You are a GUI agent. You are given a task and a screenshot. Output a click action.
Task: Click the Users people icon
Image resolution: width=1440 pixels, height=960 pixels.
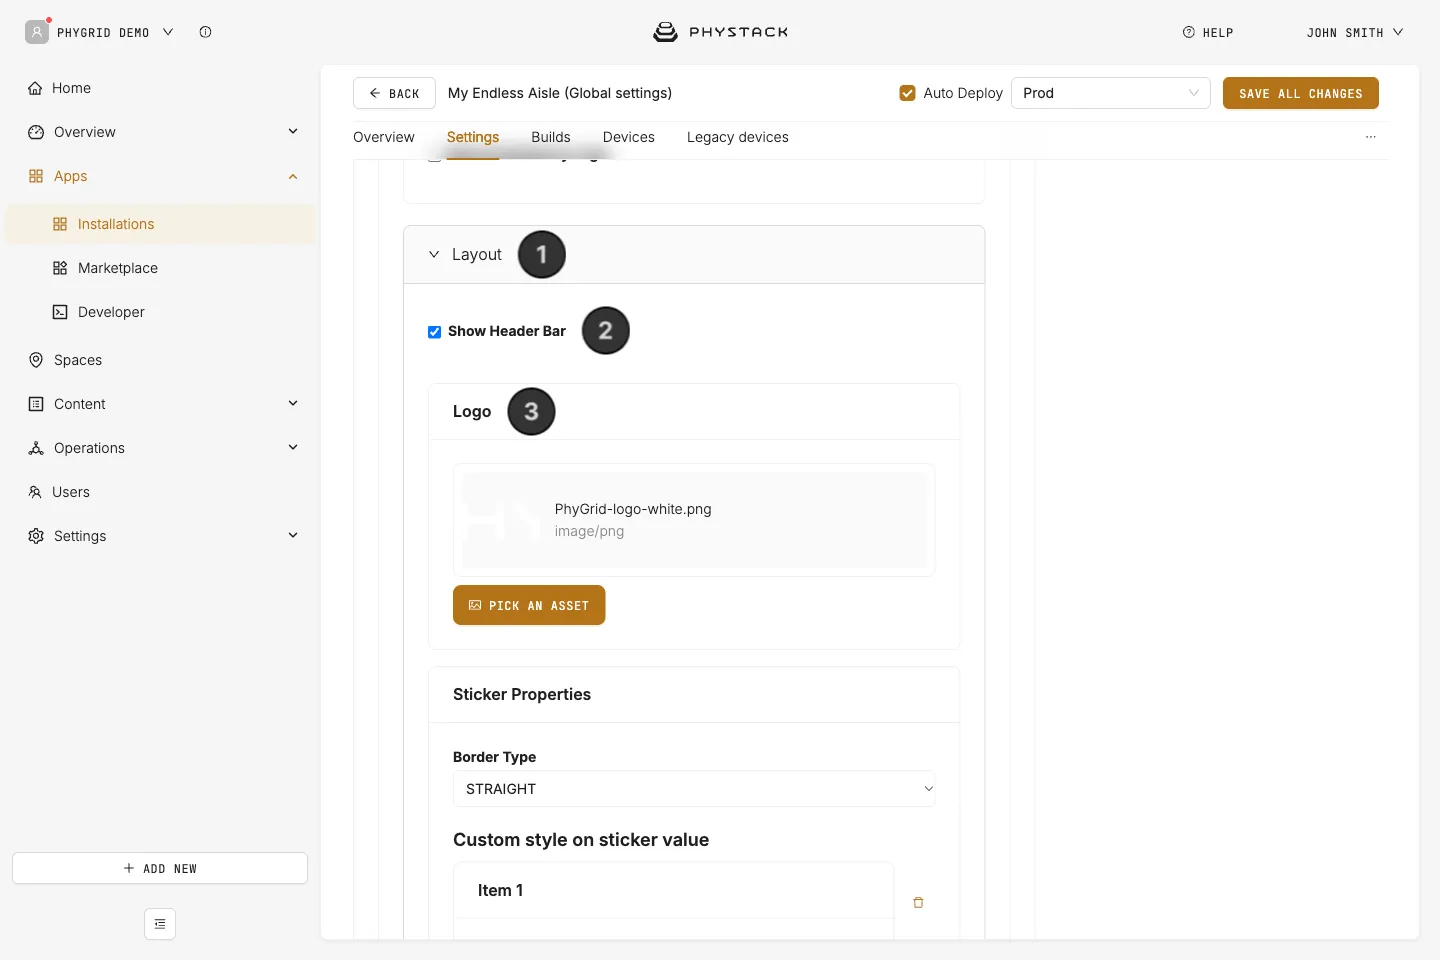point(35,492)
